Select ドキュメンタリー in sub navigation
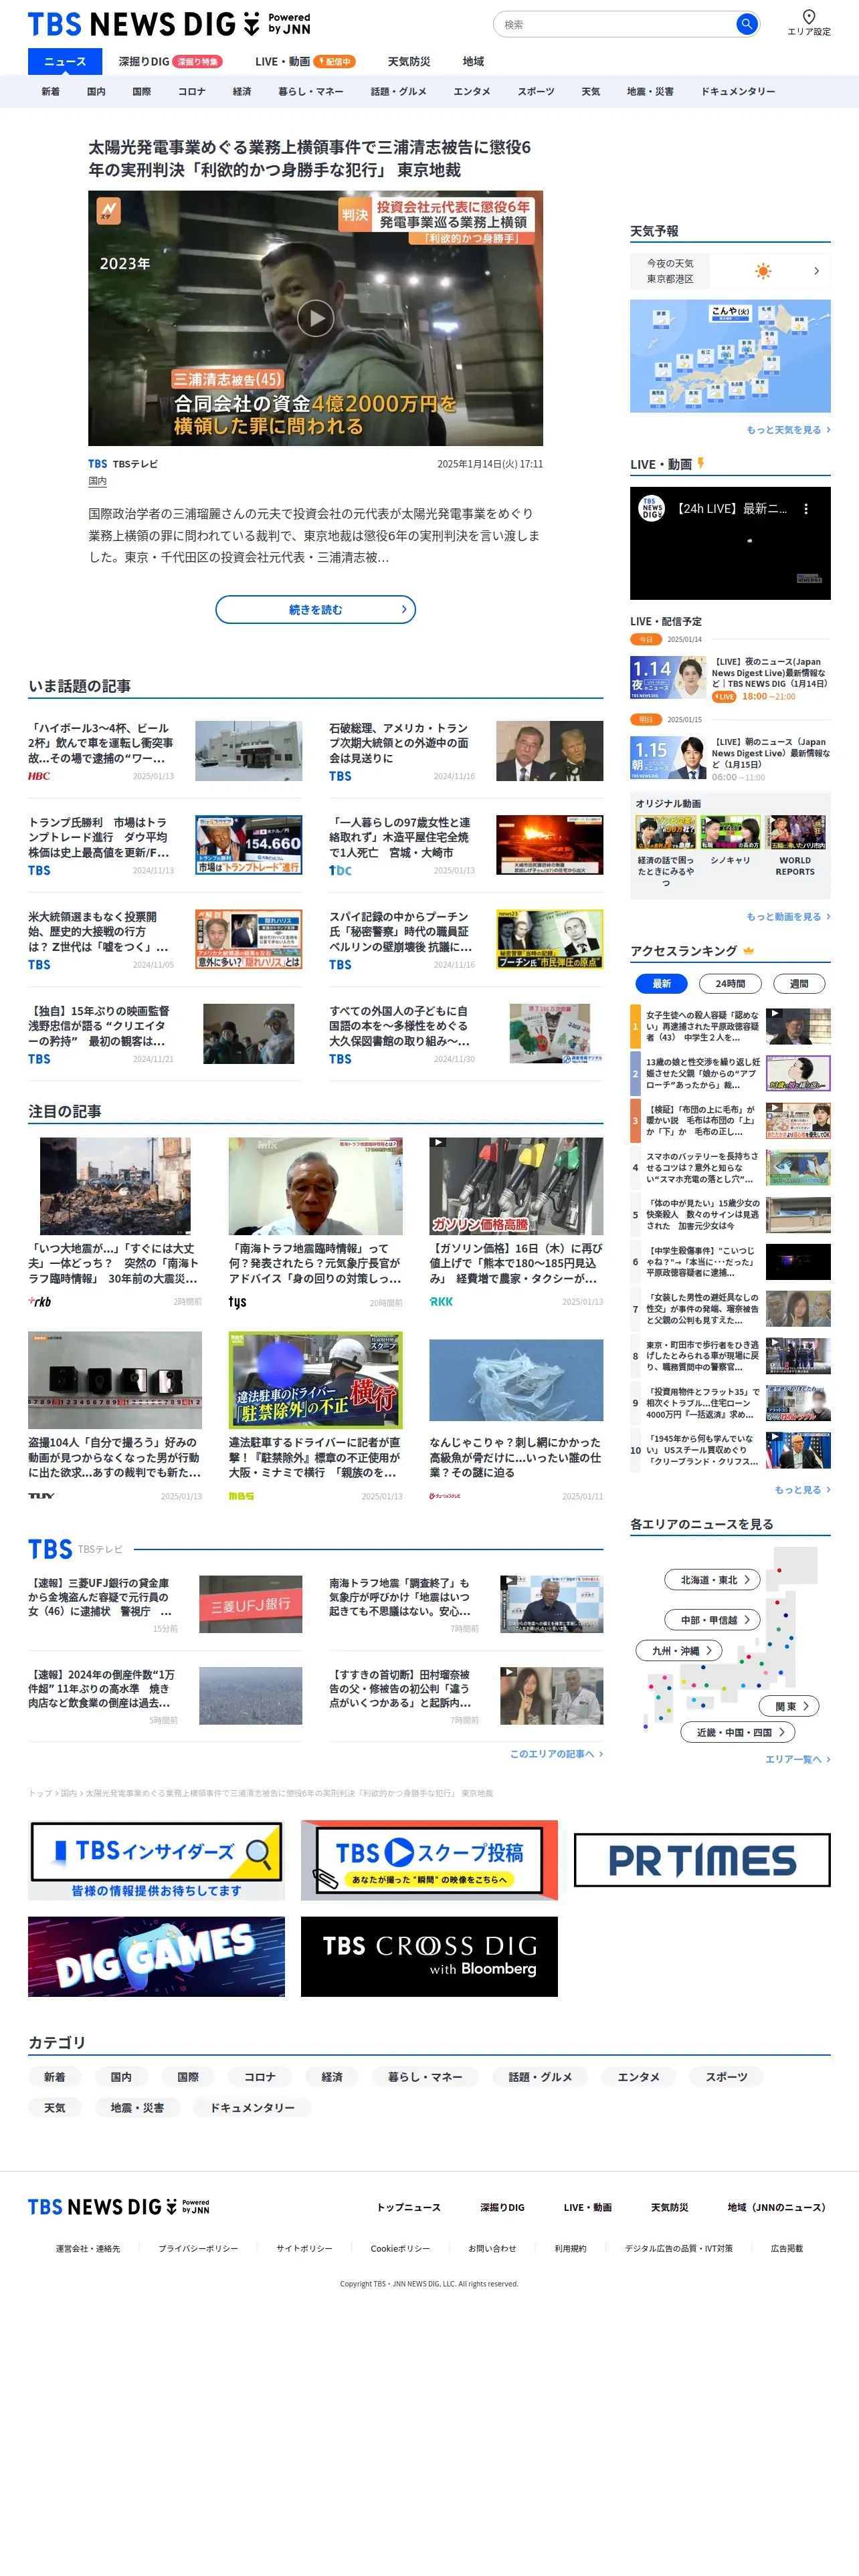This screenshot has height=2576, width=859. pos(738,92)
